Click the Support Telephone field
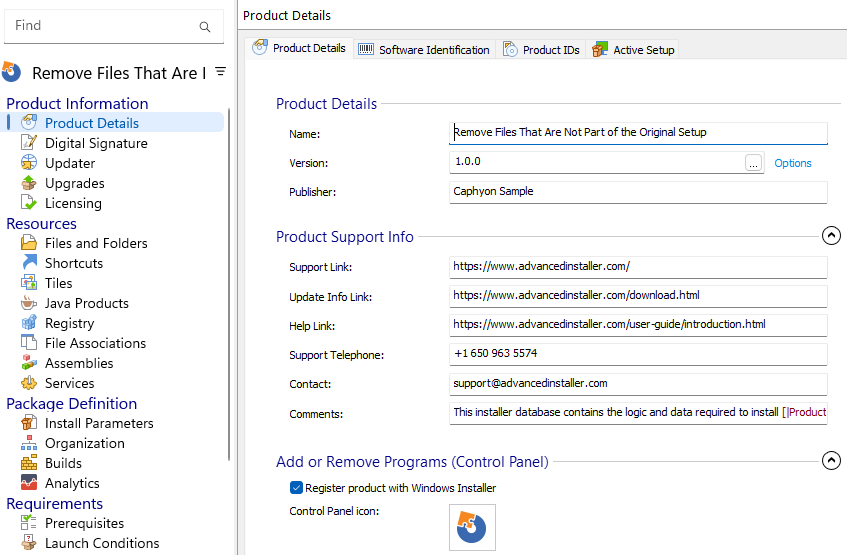Image resolution: width=847 pixels, height=555 pixels. (x=638, y=355)
